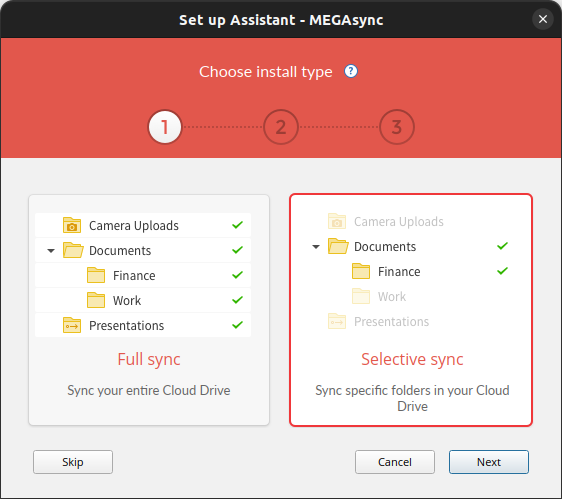Click the Documents folder icon in Selective sync
562x499 pixels.
pos(338,246)
